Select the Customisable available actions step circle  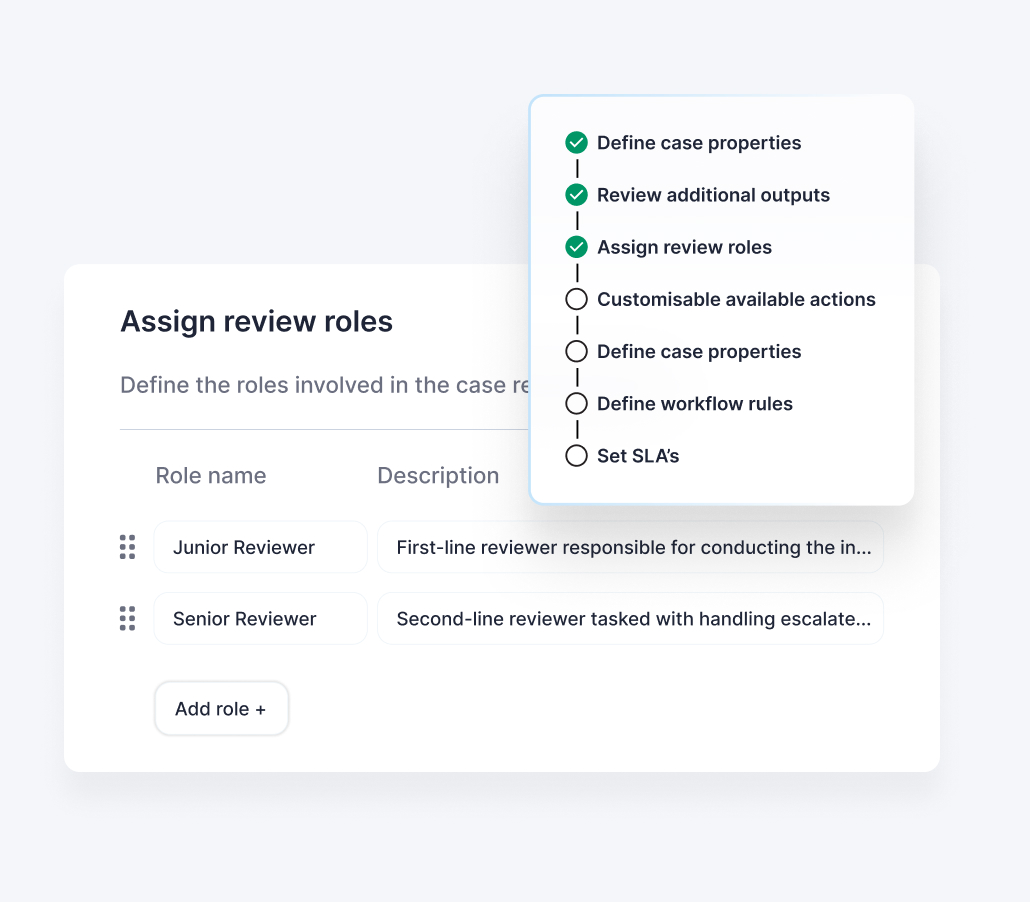pyautogui.click(x=576, y=299)
